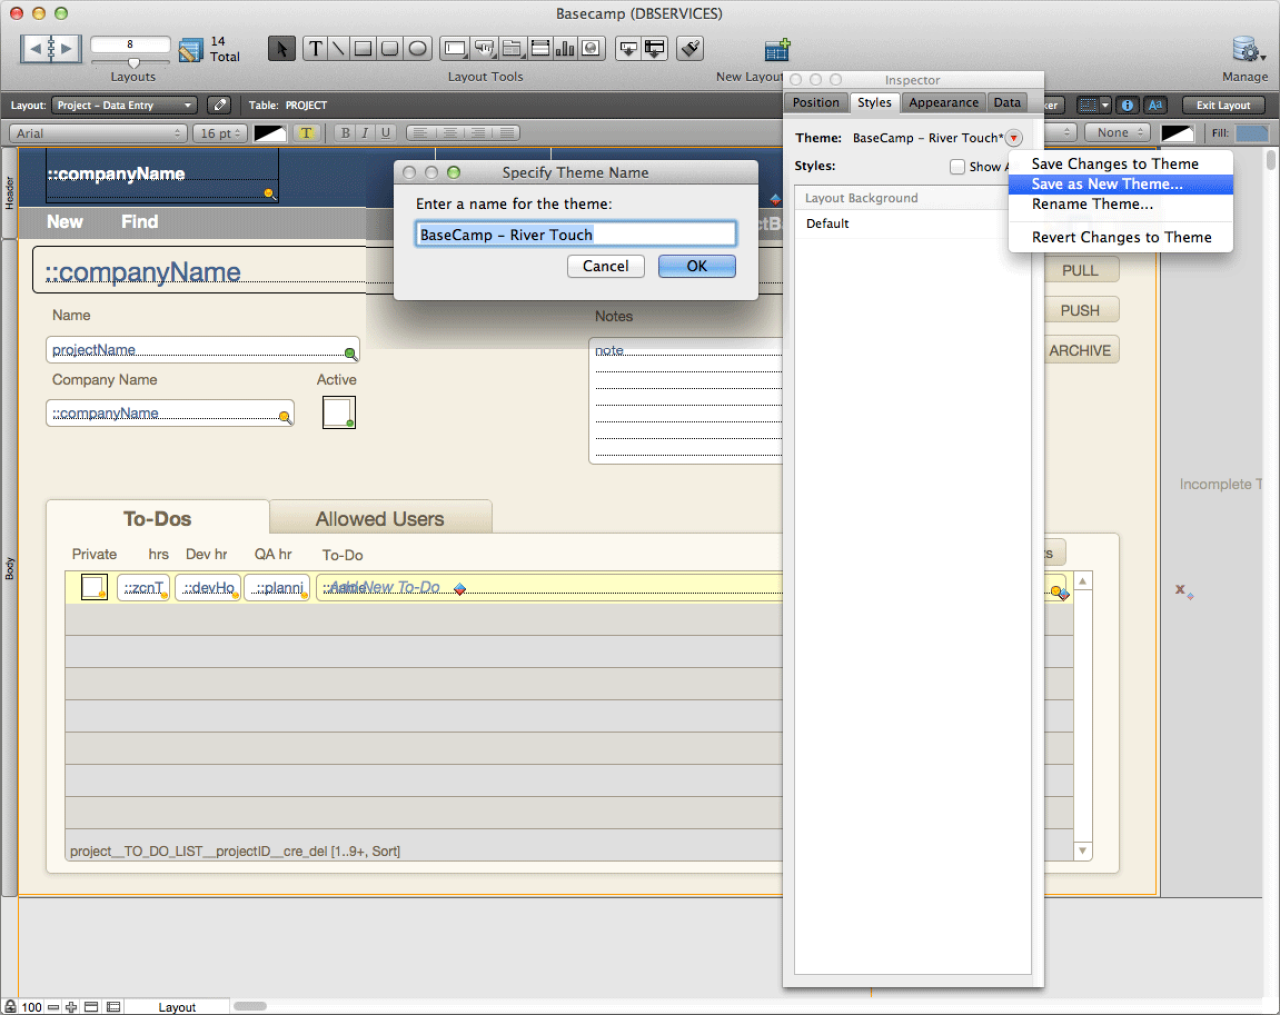Click the Exit Layout button
Viewport: 1280px width, 1015px height.
[x=1224, y=105]
